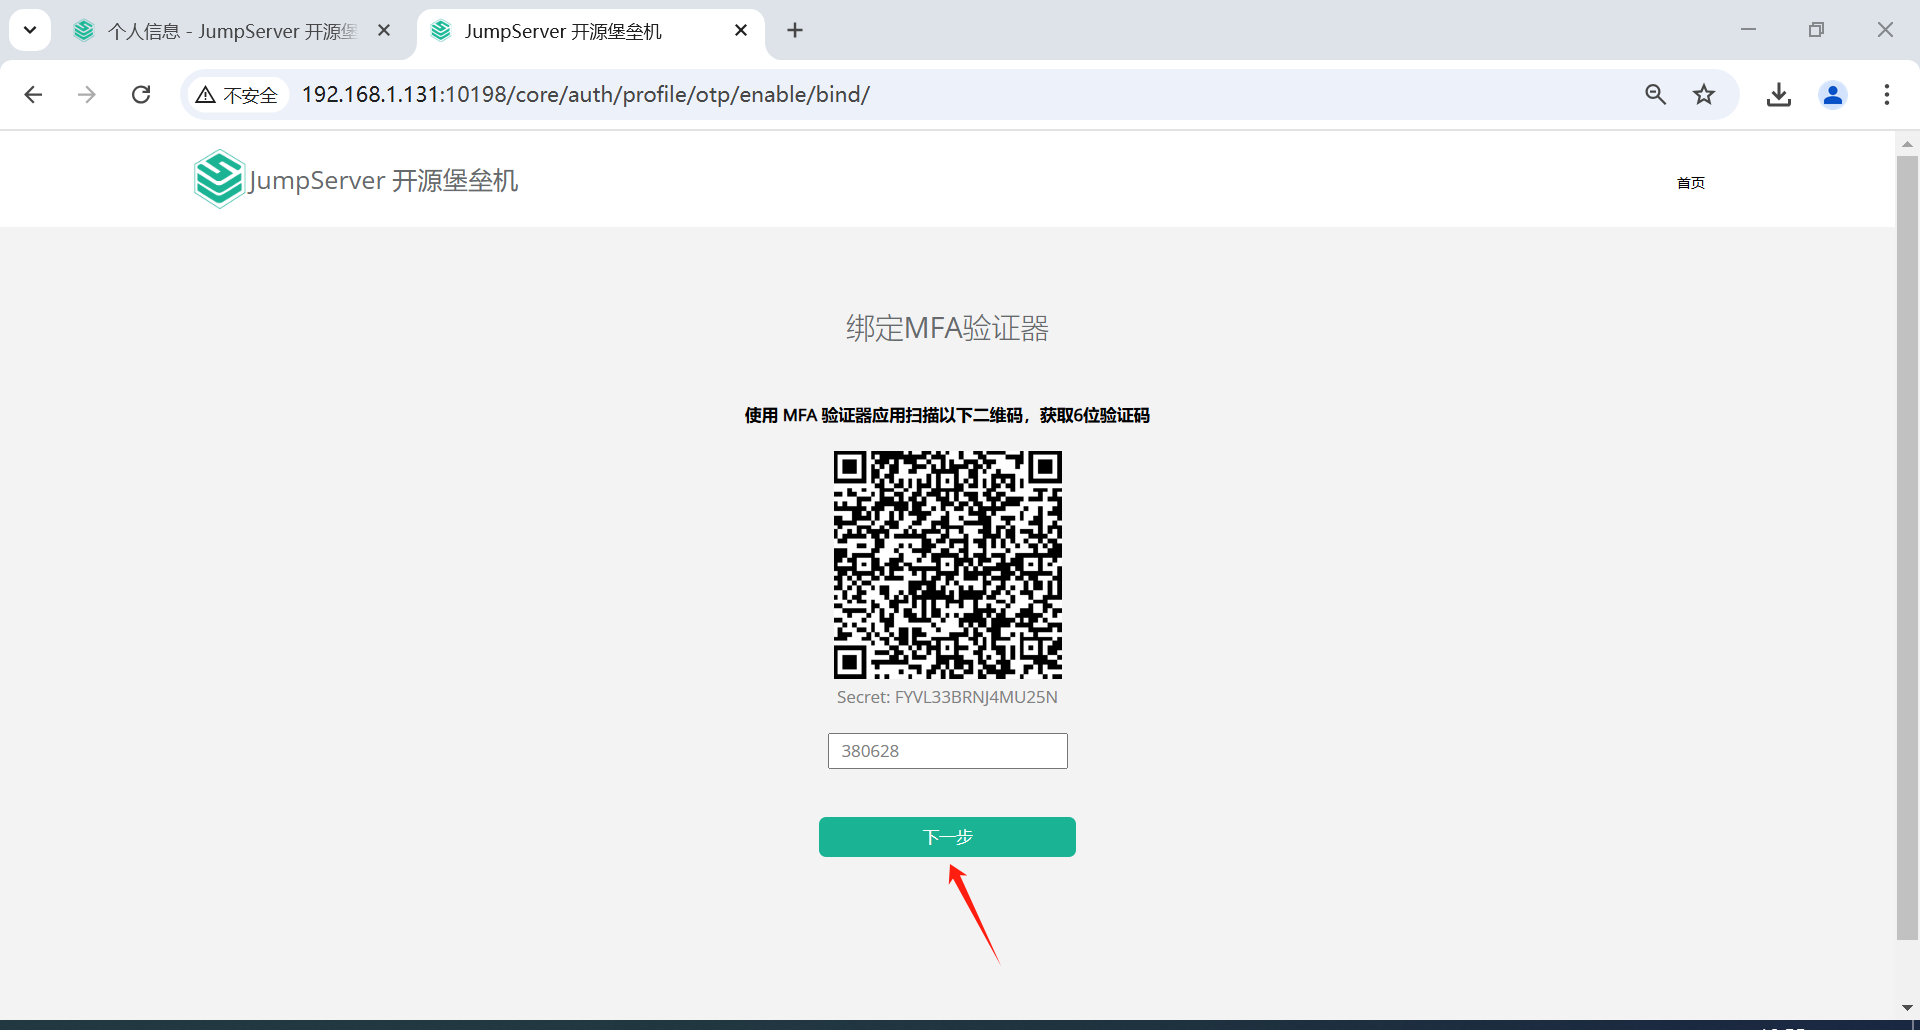Open the Chrome three-dot menu
The width and height of the screenshot is (1920, 1030).
(x=1887, y=94)
